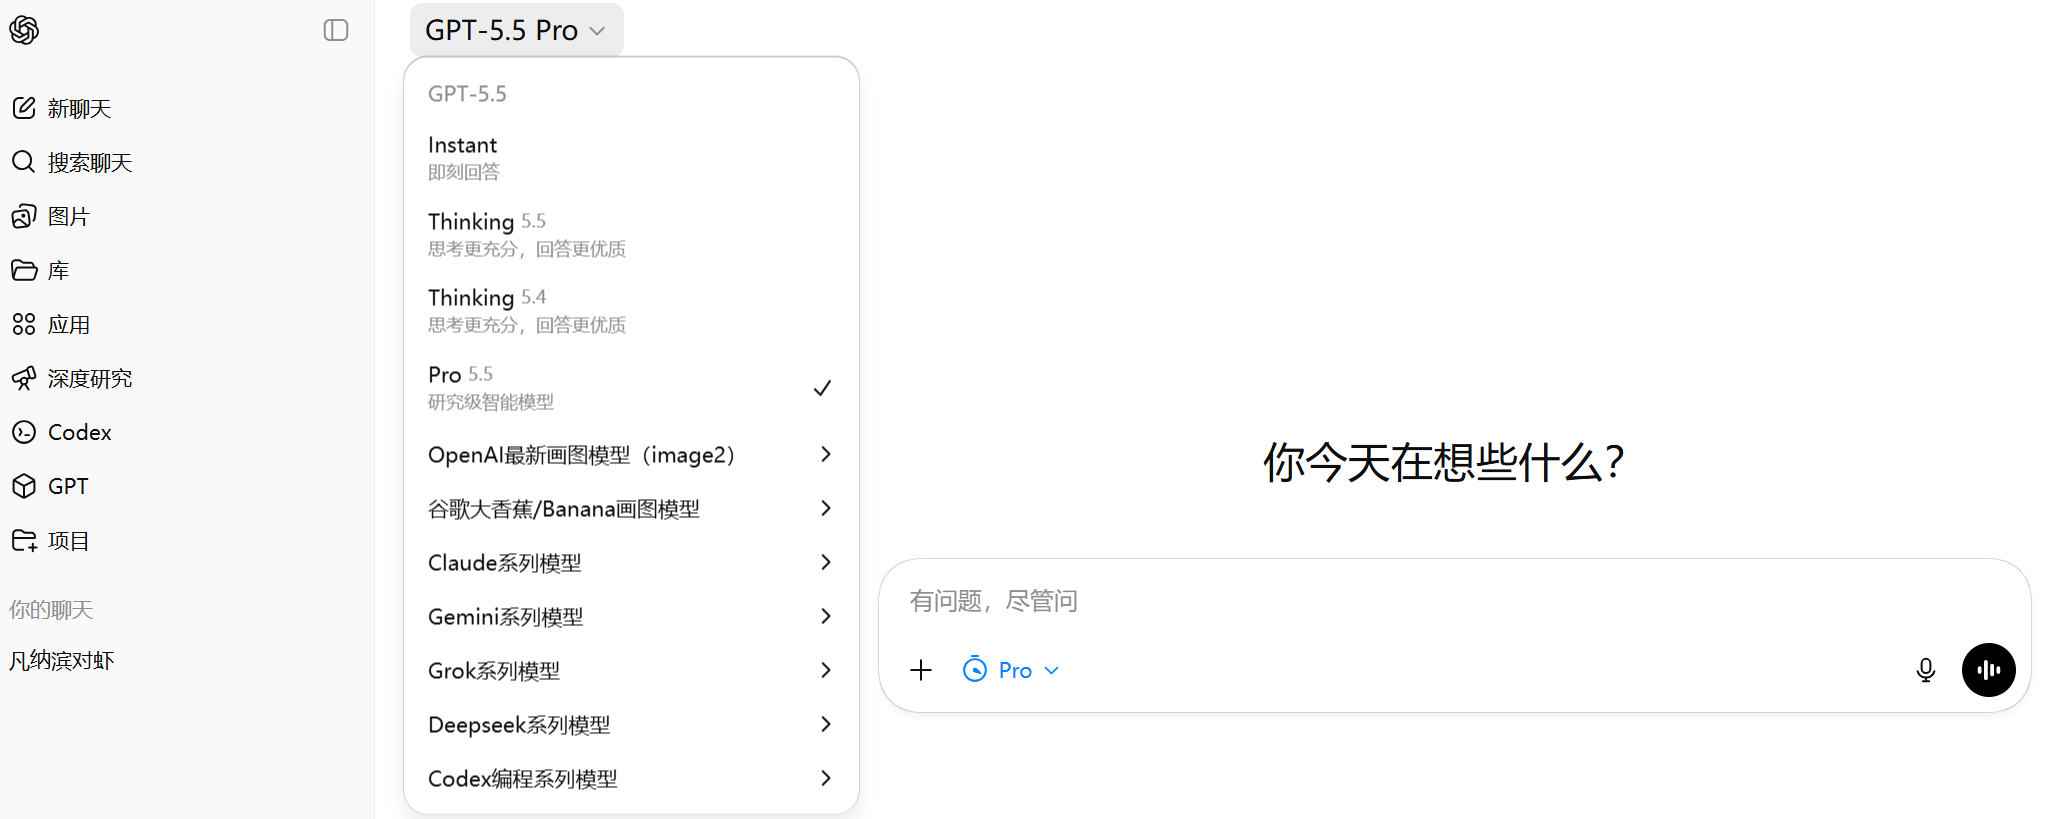Open 谷歌大香蕉/Banana画图模型 menu entry

click(631, 508)
